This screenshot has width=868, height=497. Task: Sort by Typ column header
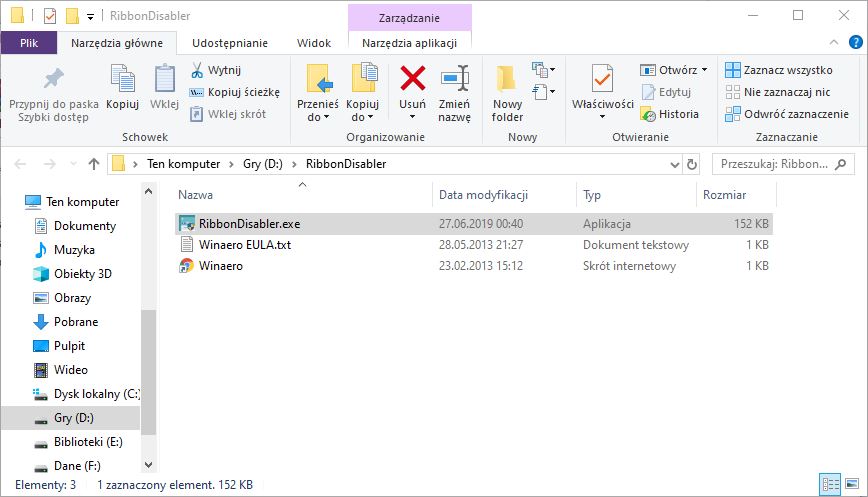[x=636, y=195]
